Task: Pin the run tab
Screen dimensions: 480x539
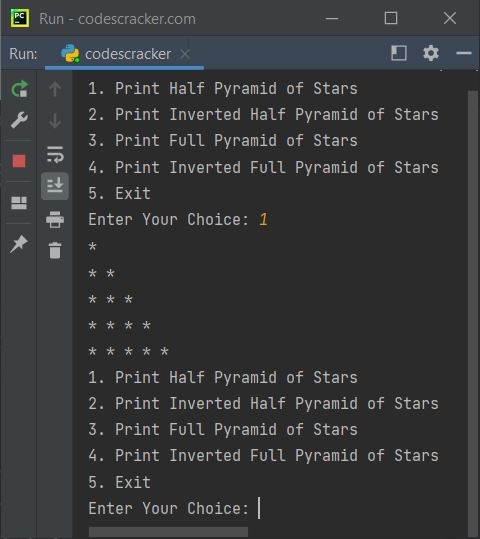Action: 19,244
